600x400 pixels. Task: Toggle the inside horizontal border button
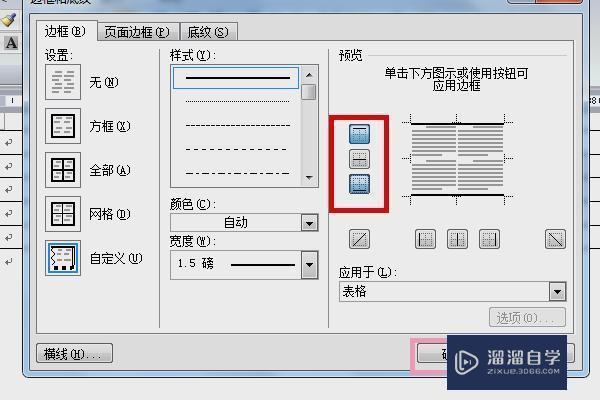click(359, 159)
